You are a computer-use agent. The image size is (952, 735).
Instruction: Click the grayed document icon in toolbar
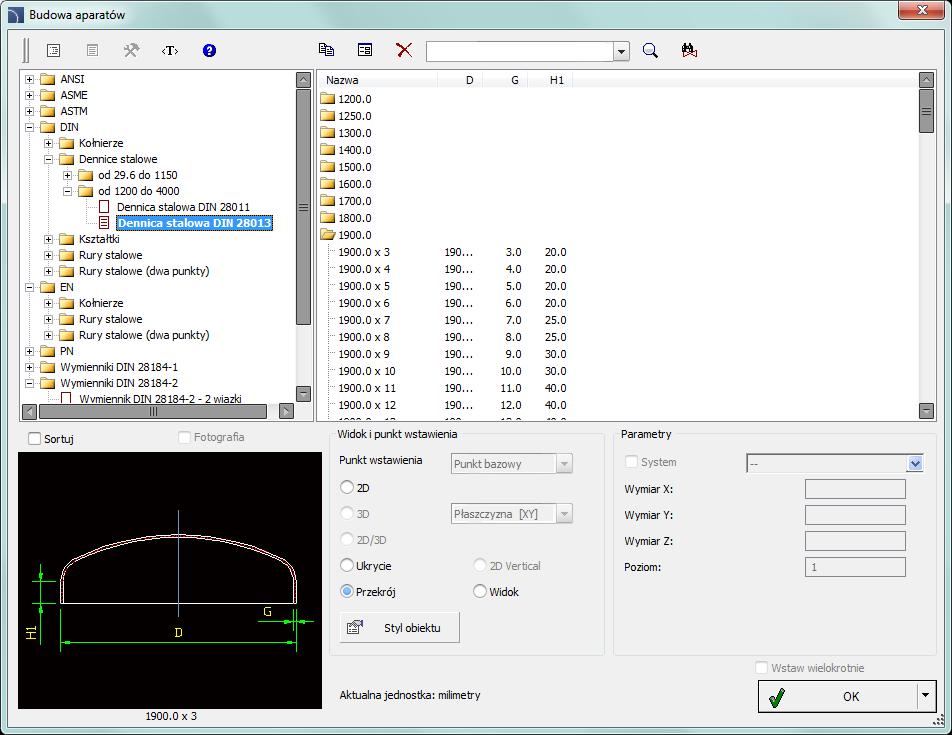(92, 50)
